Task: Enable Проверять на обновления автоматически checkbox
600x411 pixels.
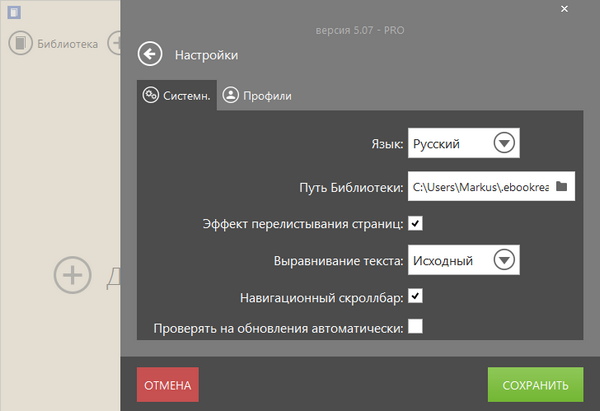Action: [415, 326]
